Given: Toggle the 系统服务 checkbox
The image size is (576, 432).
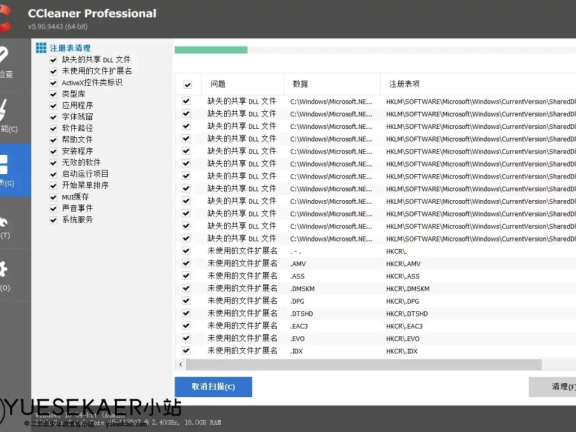Looking at the screenshot, I should [x=53, y=220].
